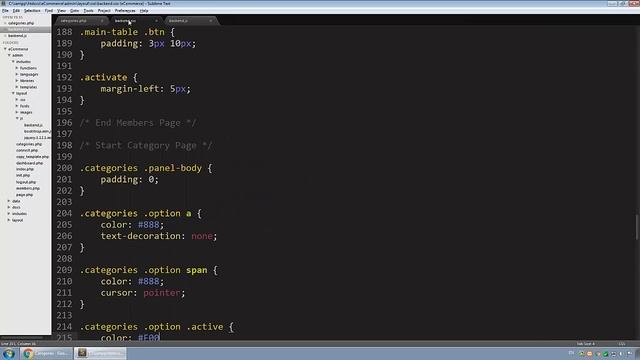Image resolution: width=640 pixels, height=360 pixels.
Task: Open the jquery-1.11.1.min.js file
Action: click(x=37, y=138)
